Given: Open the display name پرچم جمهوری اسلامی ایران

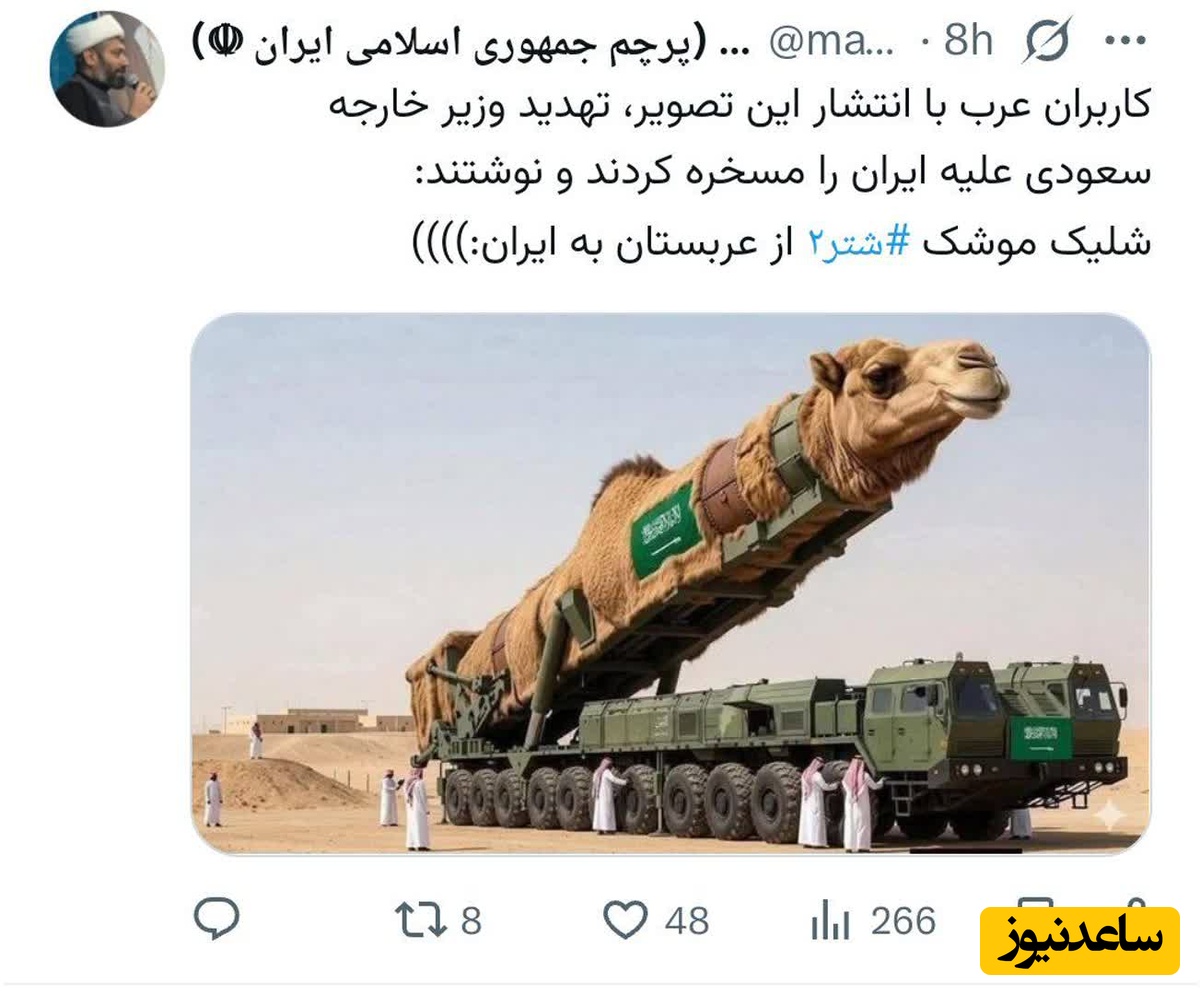Looking at the screenshot, I should (x=475, y=41).
